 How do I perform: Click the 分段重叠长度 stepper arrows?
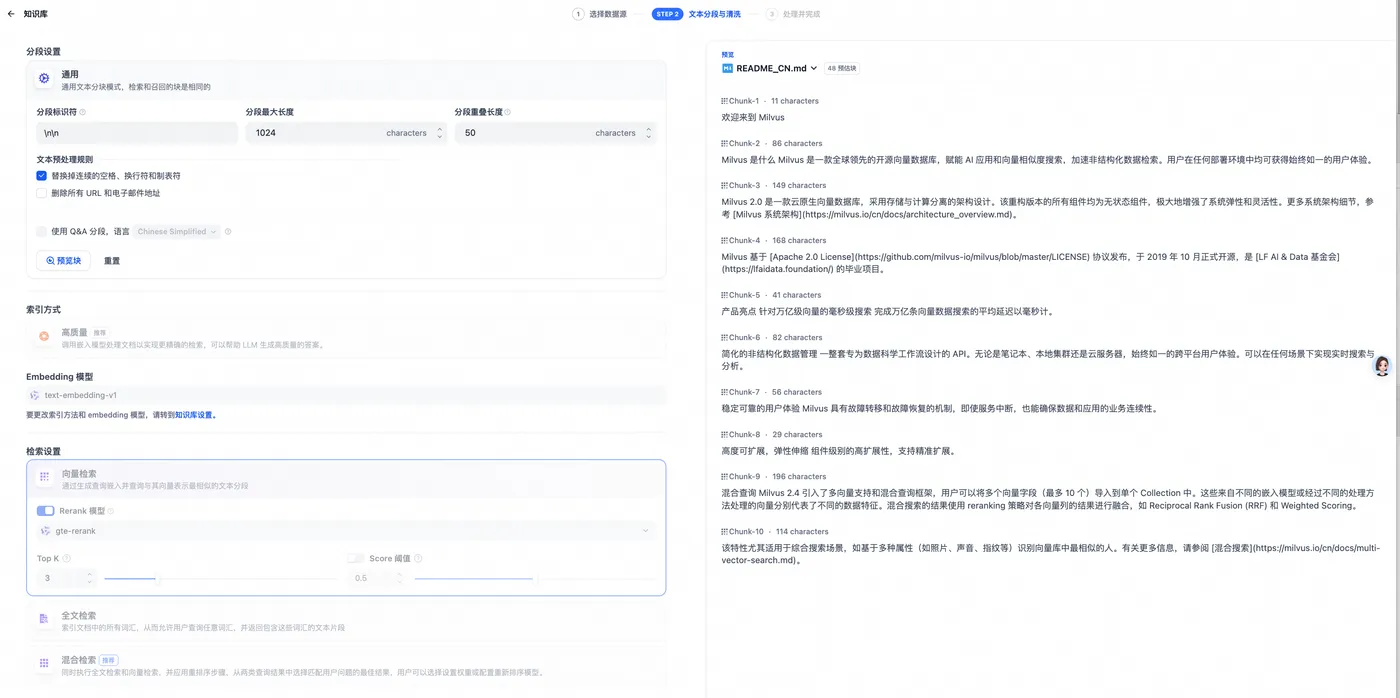point(648,132)
